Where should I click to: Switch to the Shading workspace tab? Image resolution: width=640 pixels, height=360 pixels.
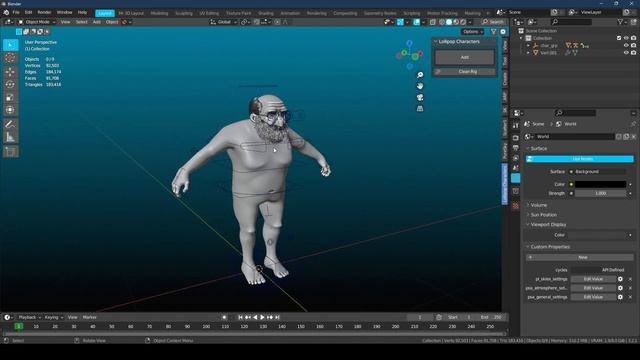266,13
